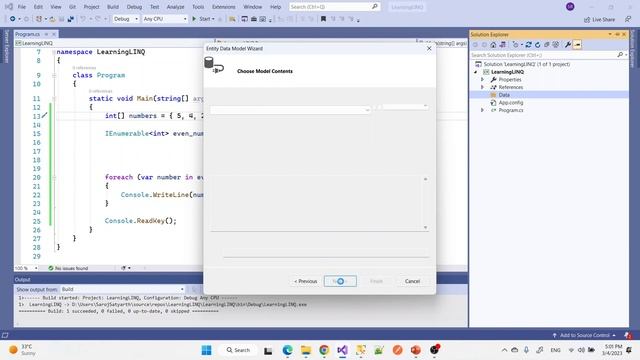Close the Program.cs editor tab
This screenshot has height=360, width=640.
point(54,34)
